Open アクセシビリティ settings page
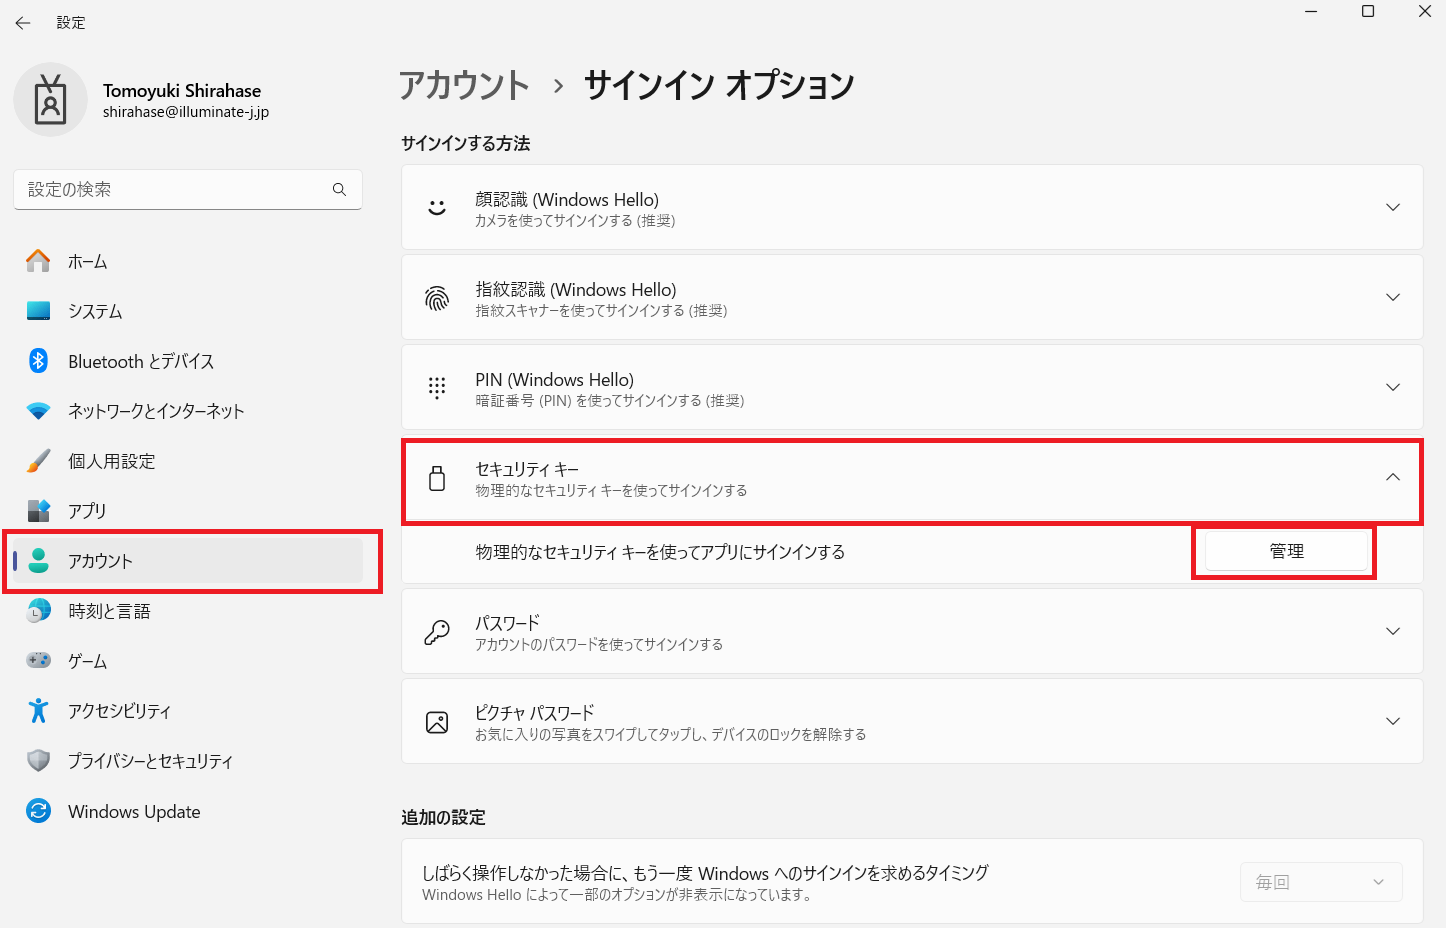This screenshot has height=928, width=1446. pyautogui.click(x=188, y=711)
